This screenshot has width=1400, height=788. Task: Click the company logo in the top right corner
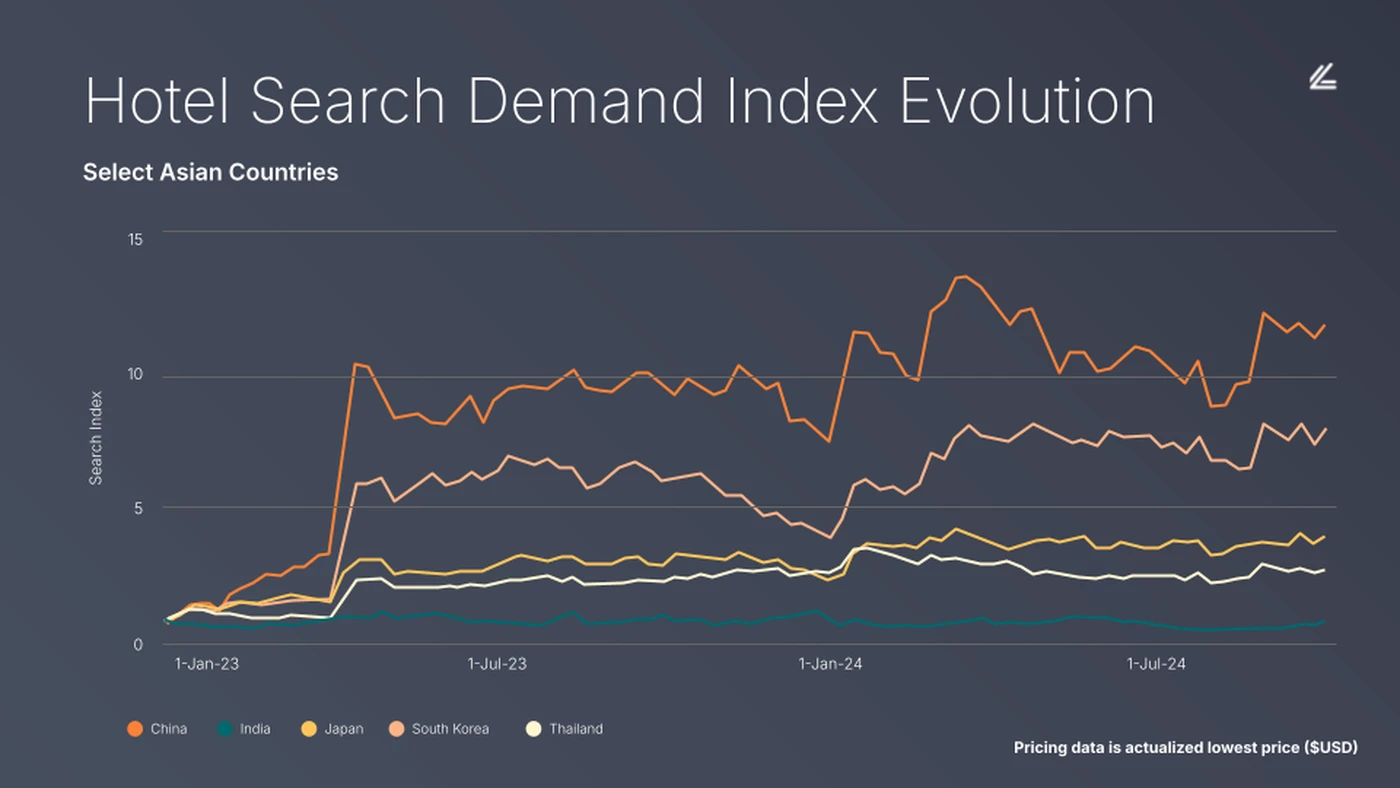[1322, 78]
